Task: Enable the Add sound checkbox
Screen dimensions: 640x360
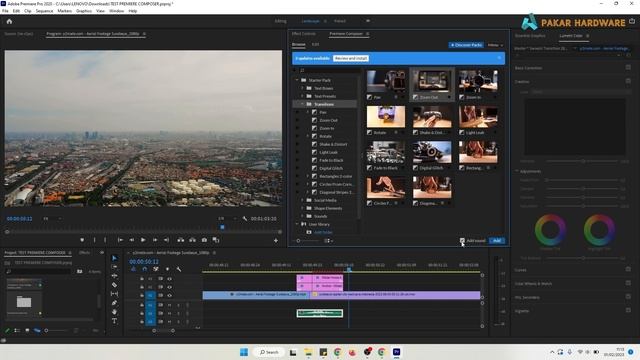Action: [x=462, y=240]
